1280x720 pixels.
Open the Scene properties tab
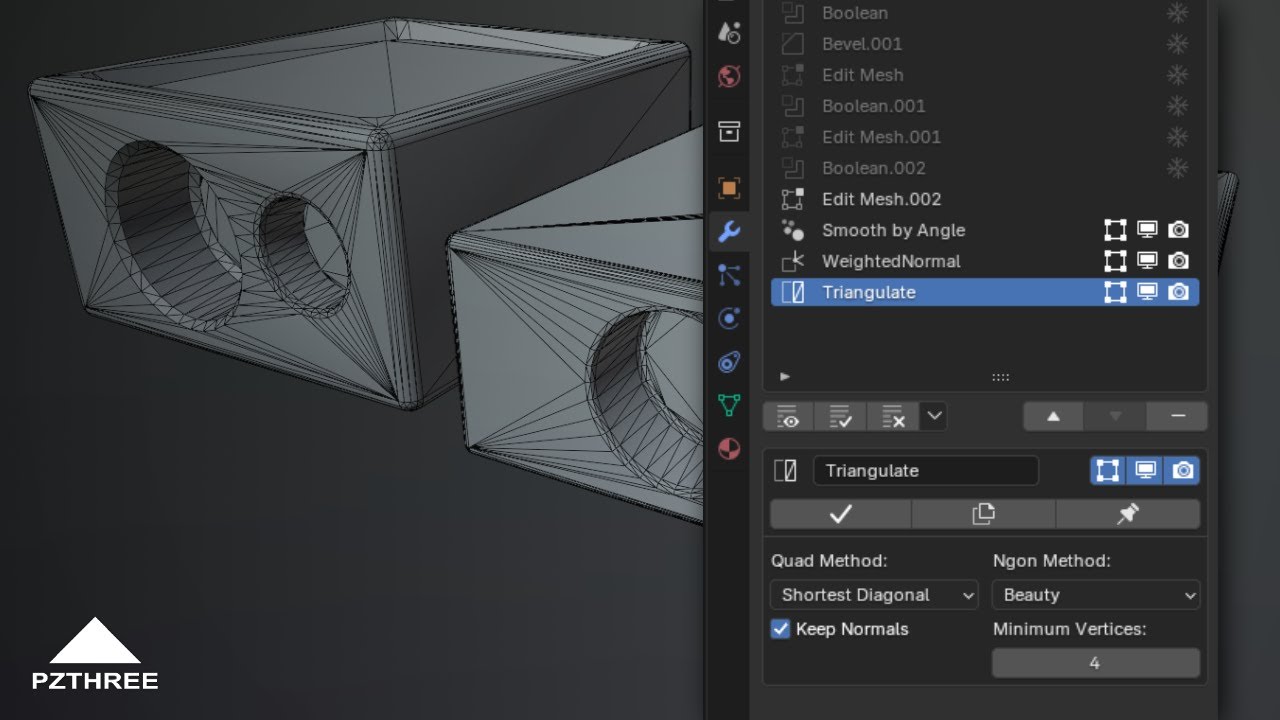pos(729,33)
